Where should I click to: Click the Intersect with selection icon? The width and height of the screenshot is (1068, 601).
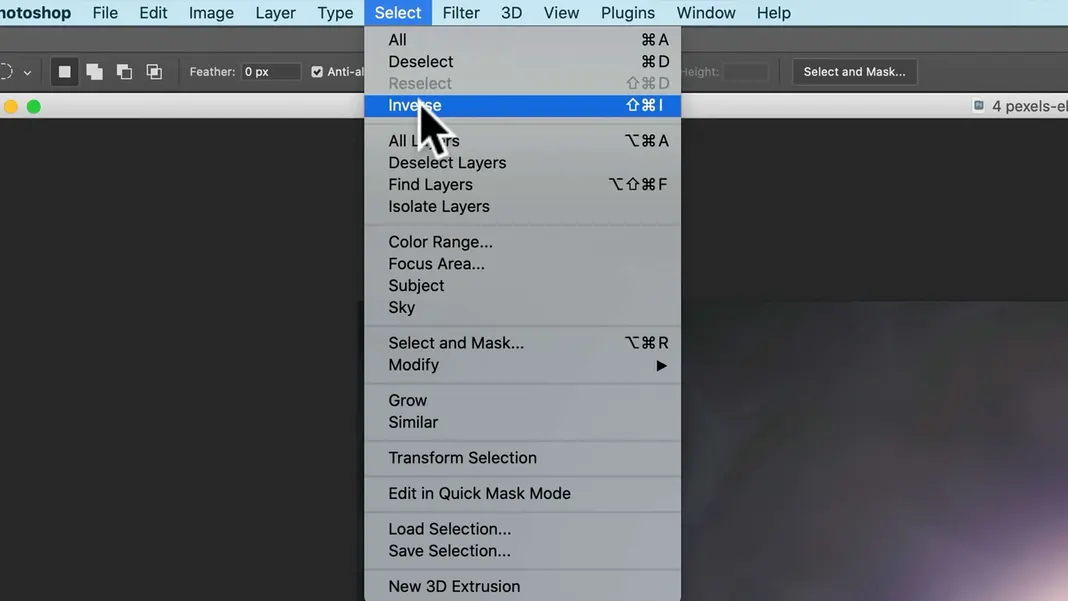[155, 72]
